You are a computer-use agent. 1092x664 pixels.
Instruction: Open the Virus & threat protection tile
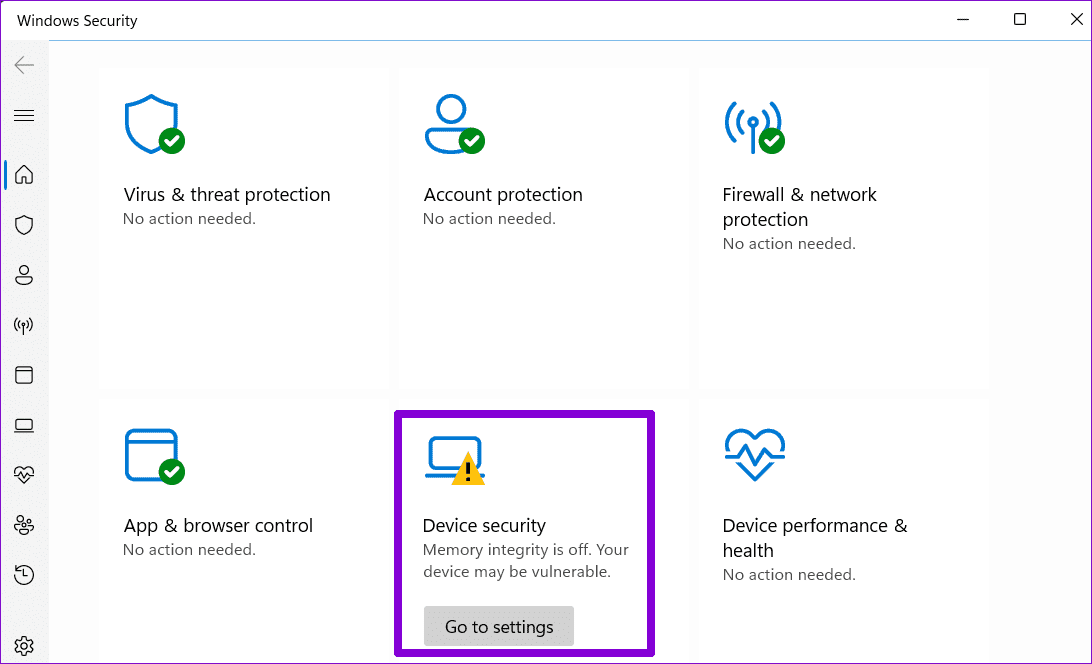[x=227, y=195]
